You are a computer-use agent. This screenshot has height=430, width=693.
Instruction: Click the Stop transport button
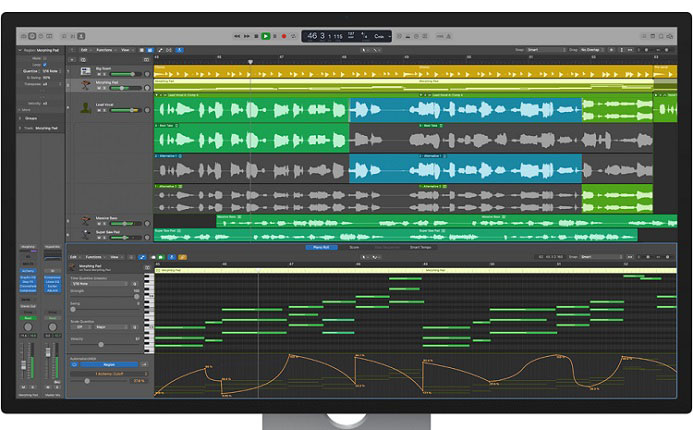point(256,36)
